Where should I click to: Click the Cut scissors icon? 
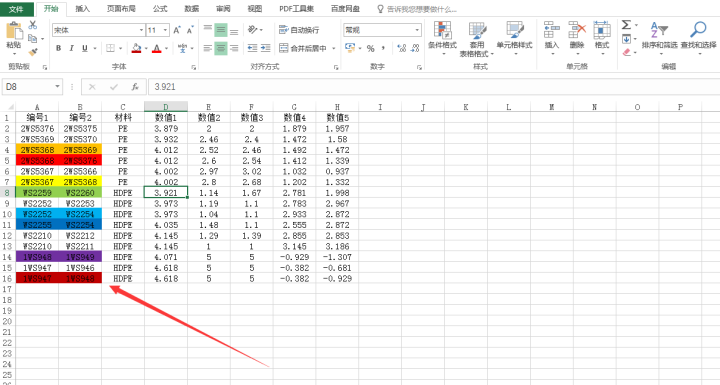[33, 25]
